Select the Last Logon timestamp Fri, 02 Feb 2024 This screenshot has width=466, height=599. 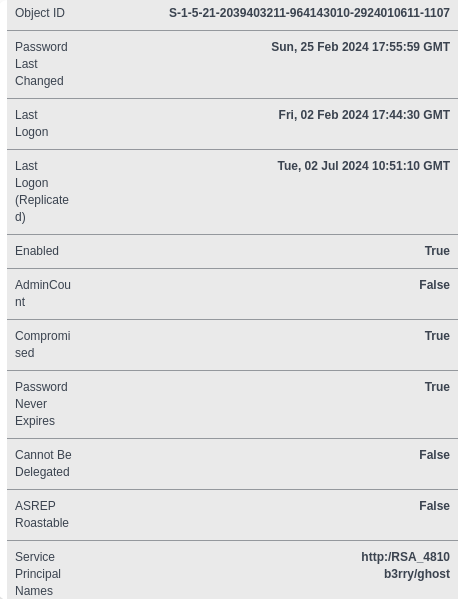coord(364,115)
